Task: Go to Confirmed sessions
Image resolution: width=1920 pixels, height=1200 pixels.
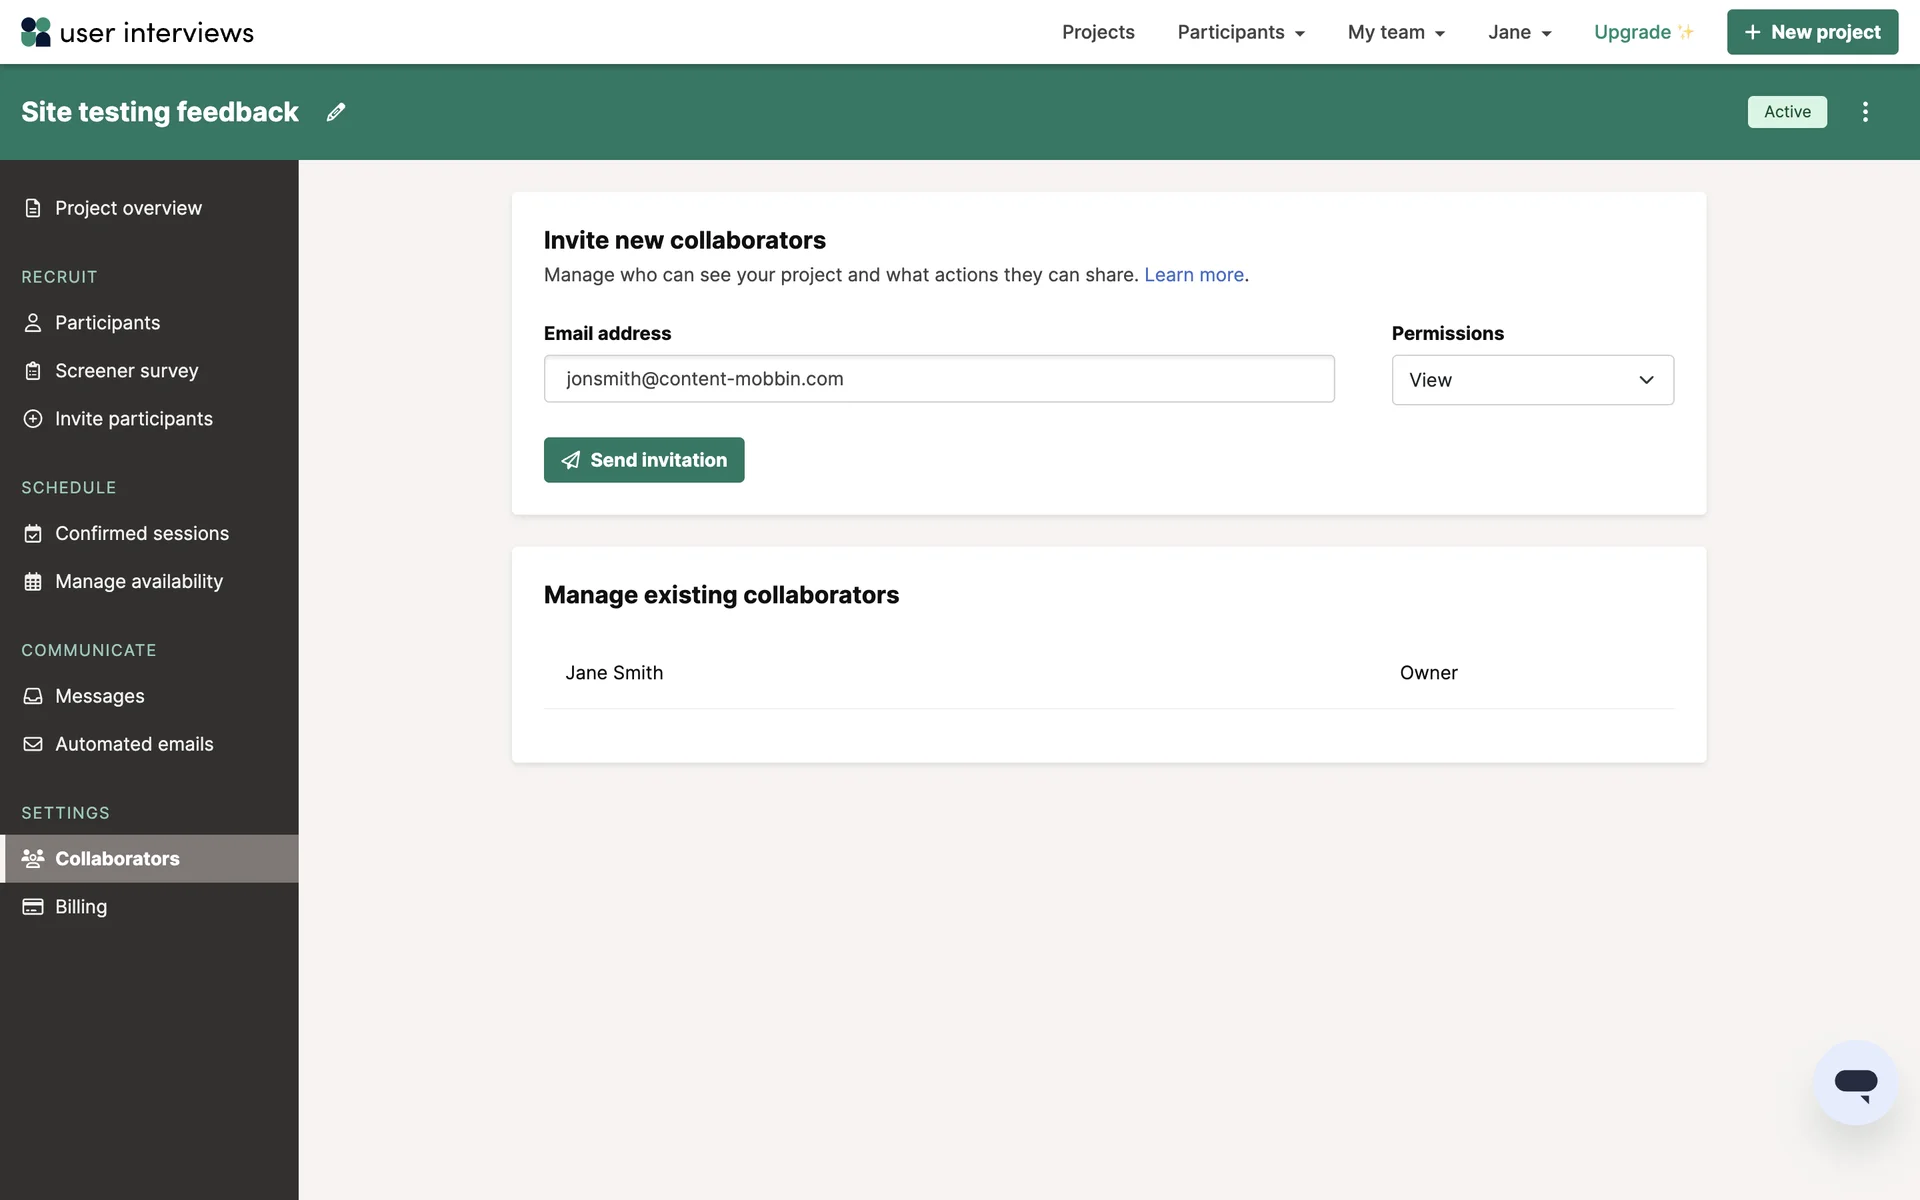Action: coord(141,534)
